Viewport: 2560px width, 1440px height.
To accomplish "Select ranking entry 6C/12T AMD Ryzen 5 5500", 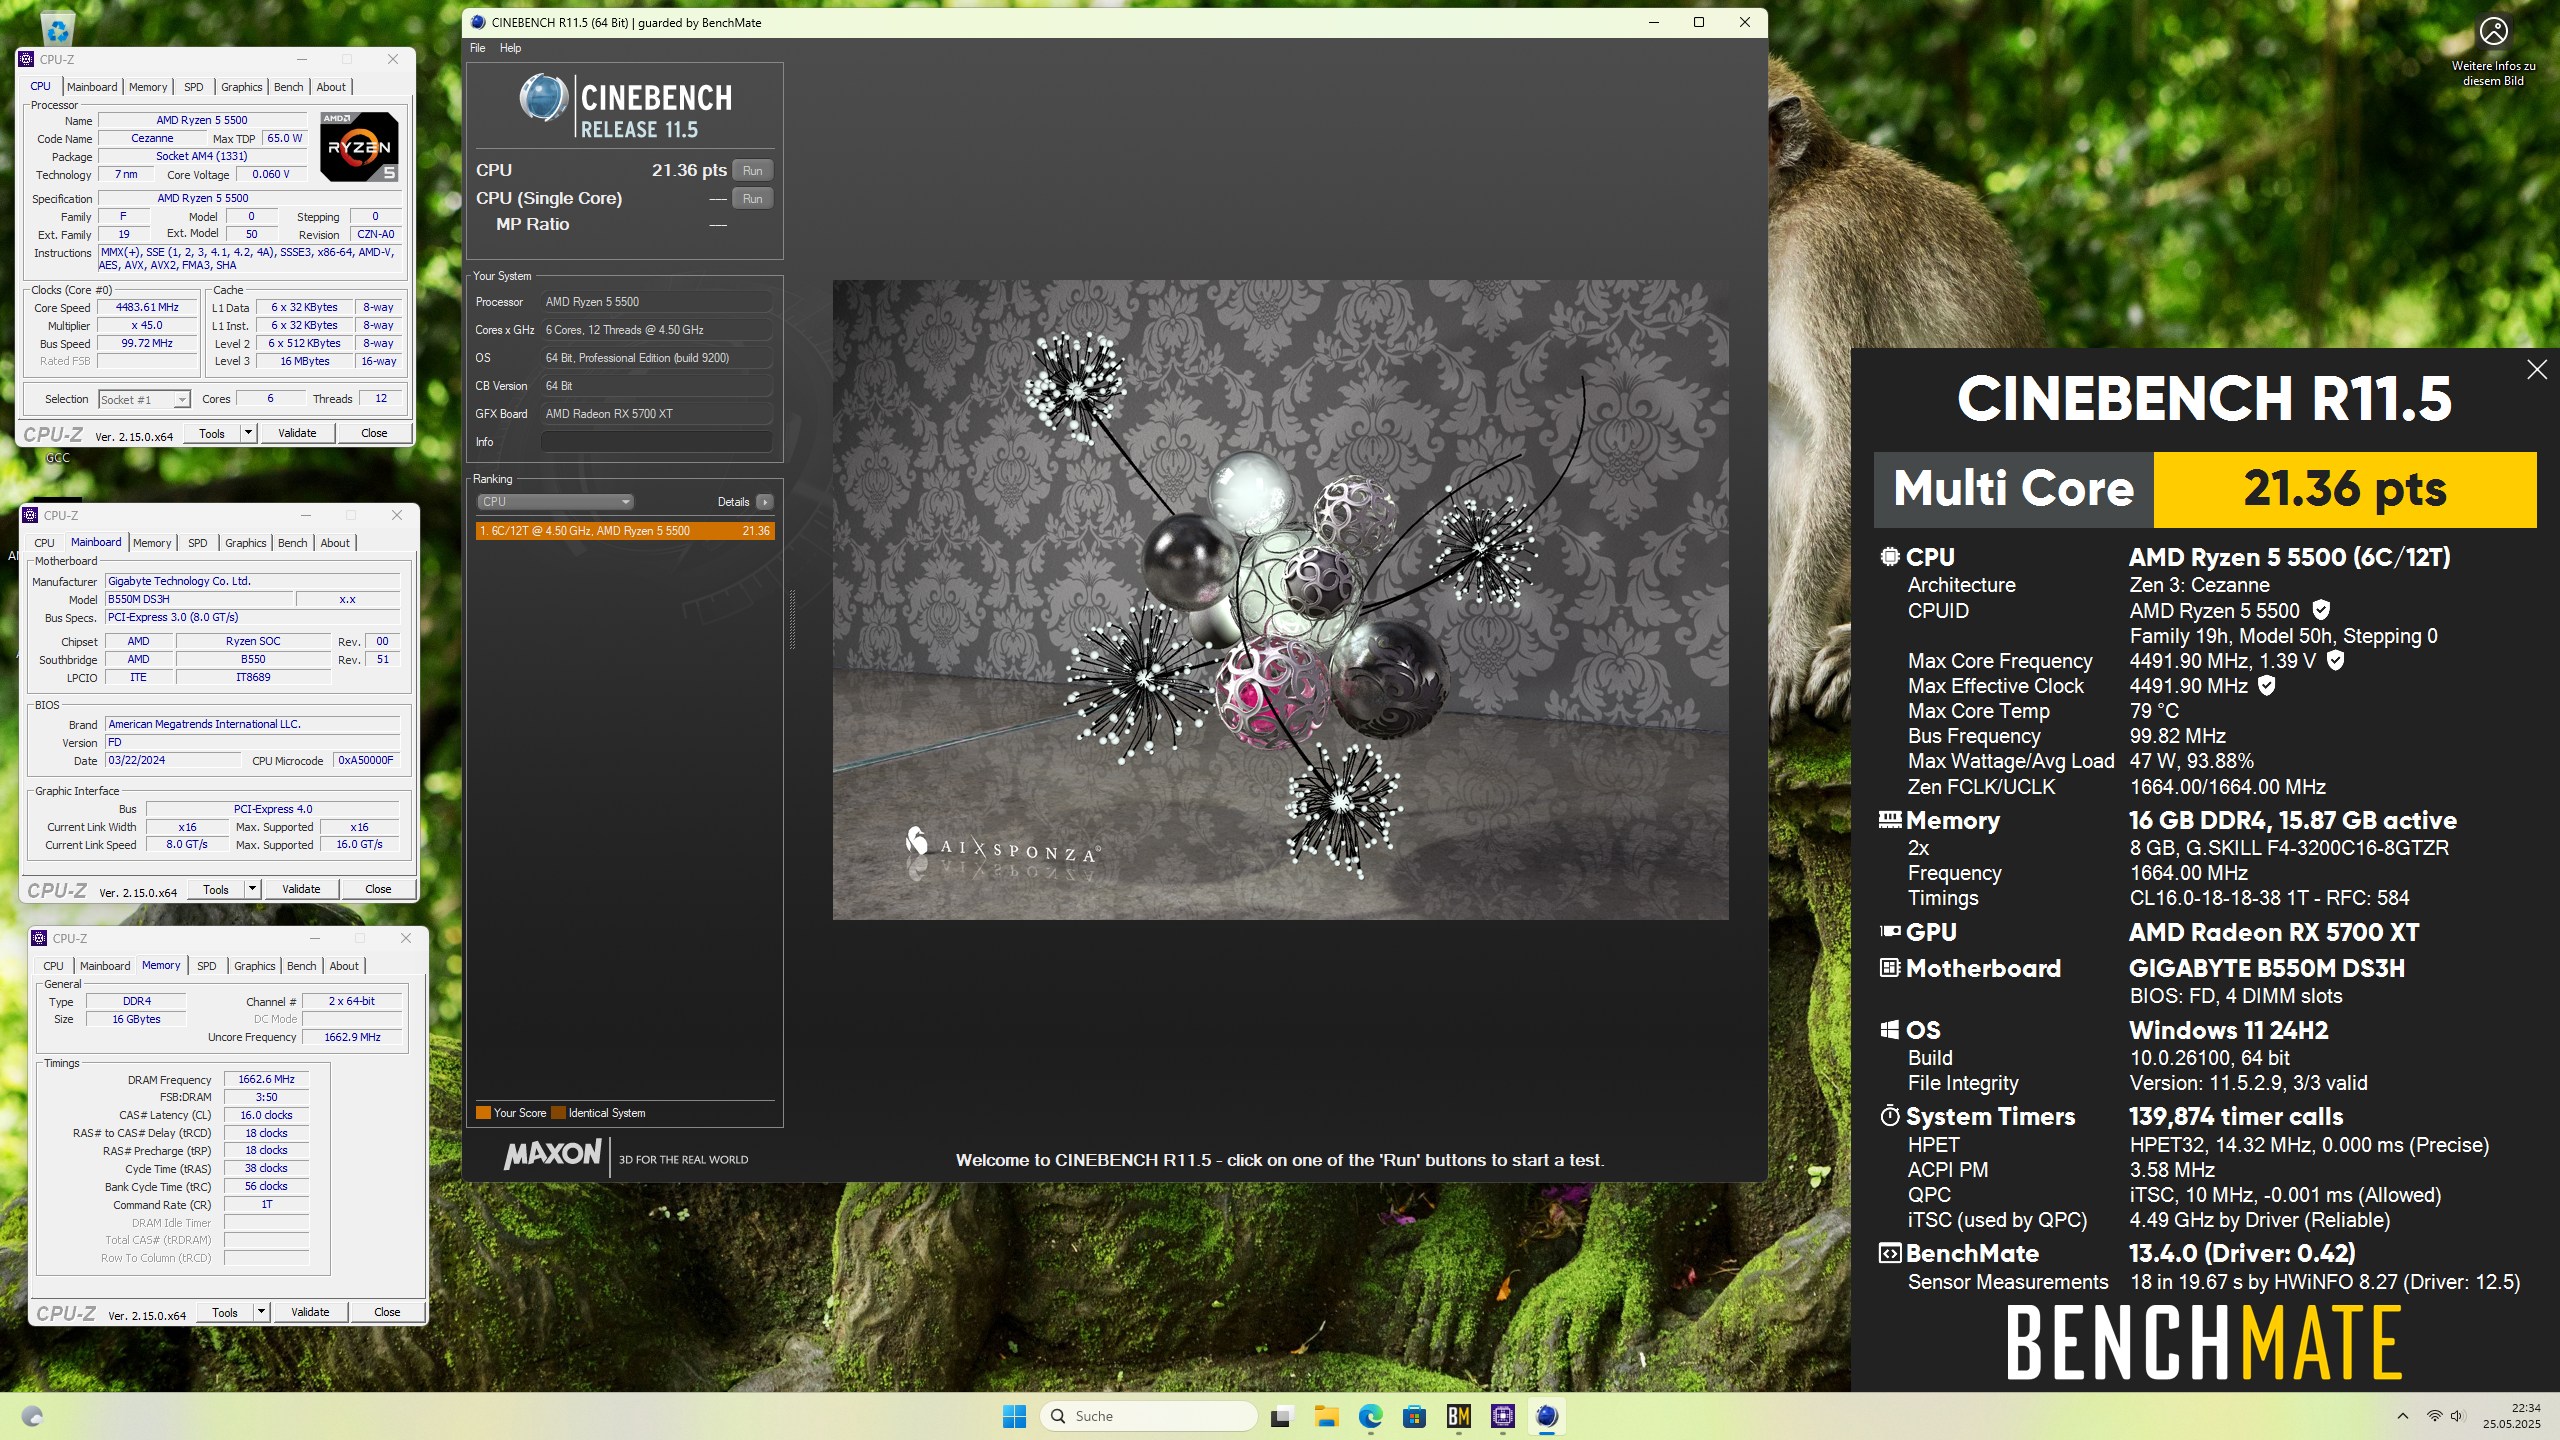I will [x=625, y=531].
